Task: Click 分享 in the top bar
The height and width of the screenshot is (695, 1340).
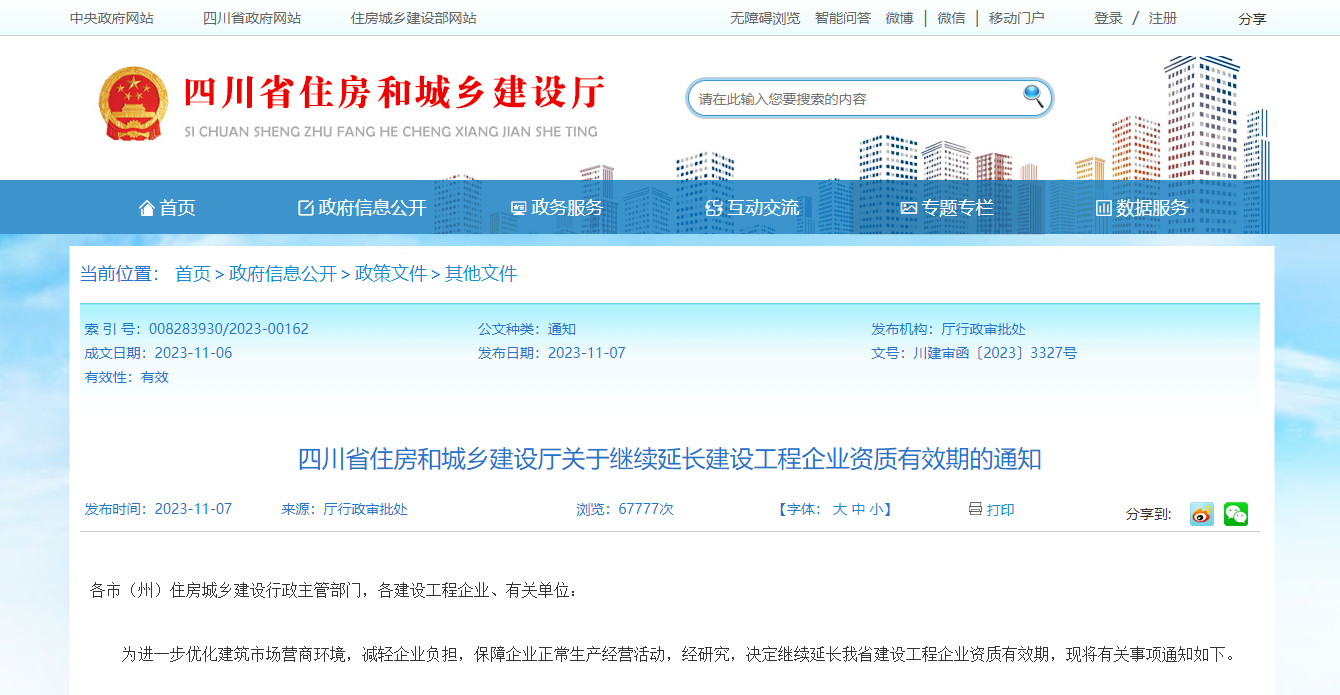Action: pos(1252,19)
